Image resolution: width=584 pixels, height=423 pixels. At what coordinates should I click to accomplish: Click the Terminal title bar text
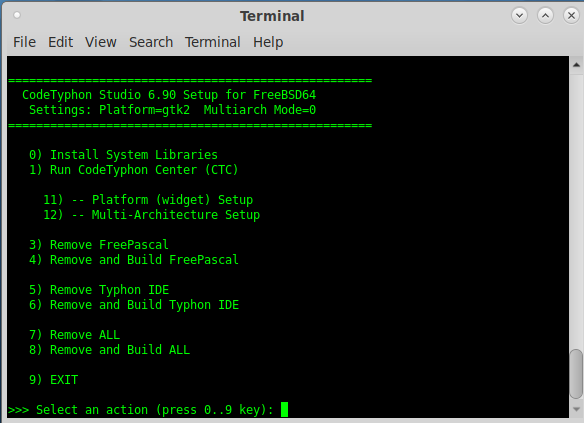coord(272,16)
